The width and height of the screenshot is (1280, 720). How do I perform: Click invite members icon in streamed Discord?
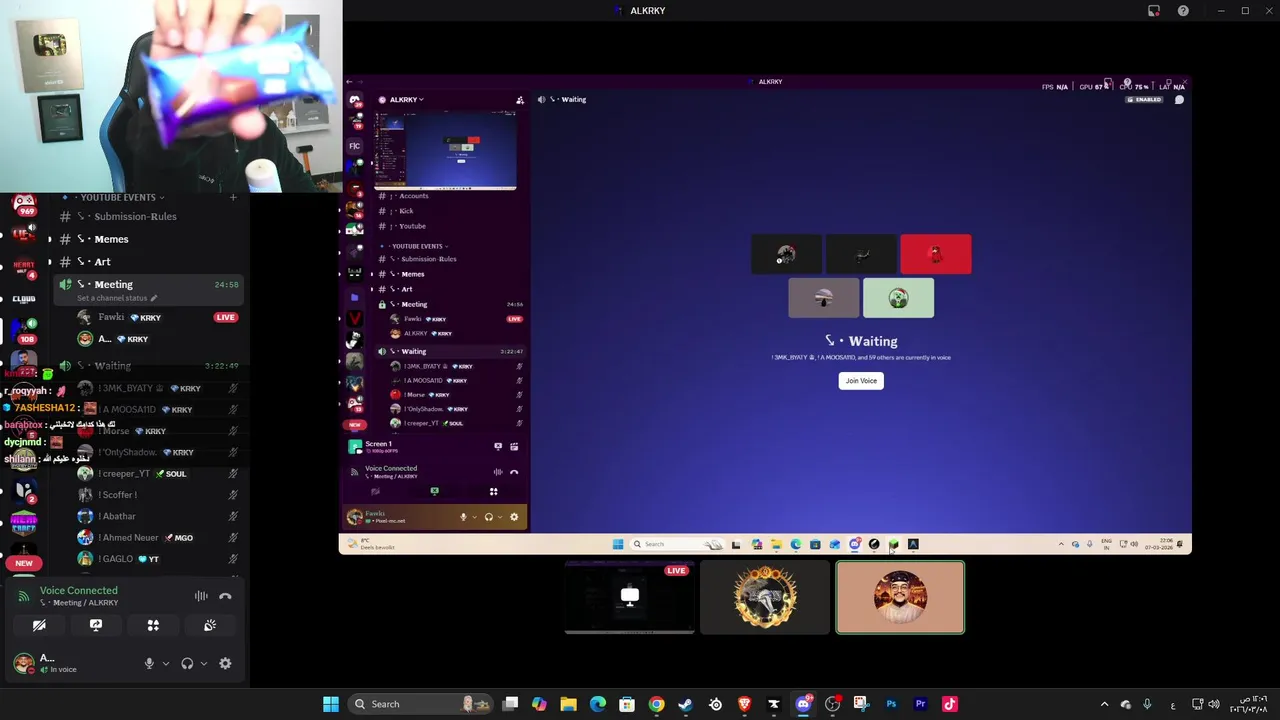(520, 100)
